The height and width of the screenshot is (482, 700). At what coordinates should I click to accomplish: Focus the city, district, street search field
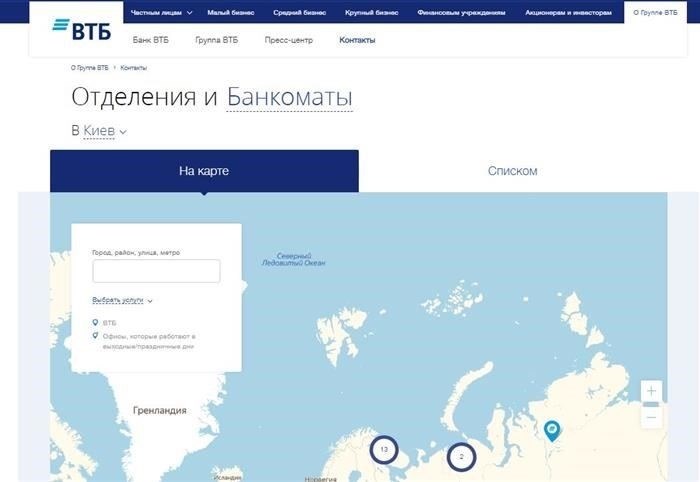click(x=156, y=271)
